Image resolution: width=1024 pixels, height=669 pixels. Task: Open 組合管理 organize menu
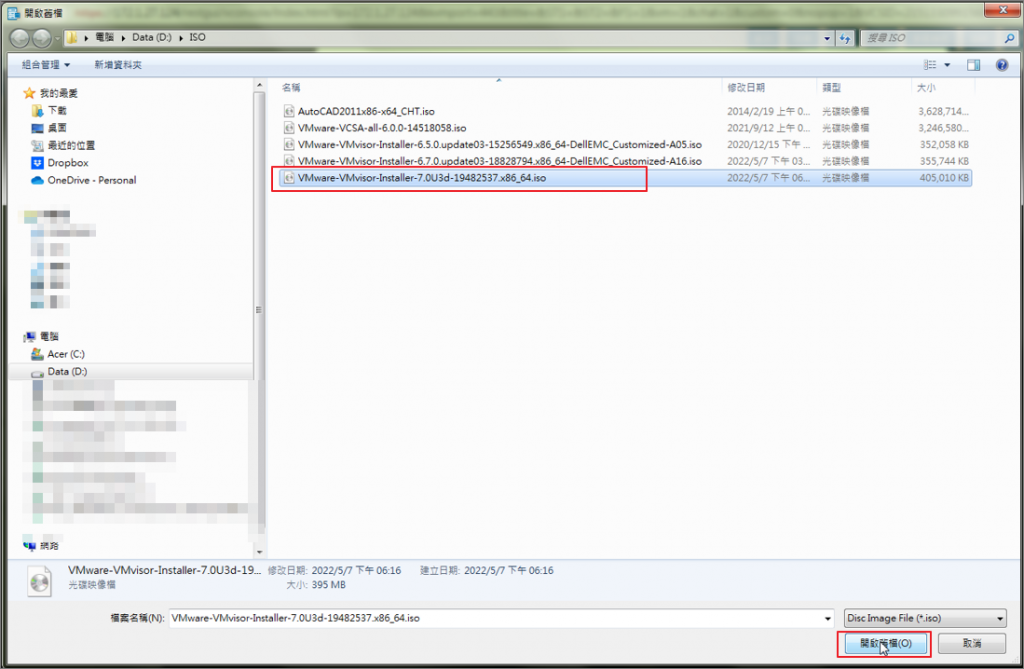click(46, 65)
